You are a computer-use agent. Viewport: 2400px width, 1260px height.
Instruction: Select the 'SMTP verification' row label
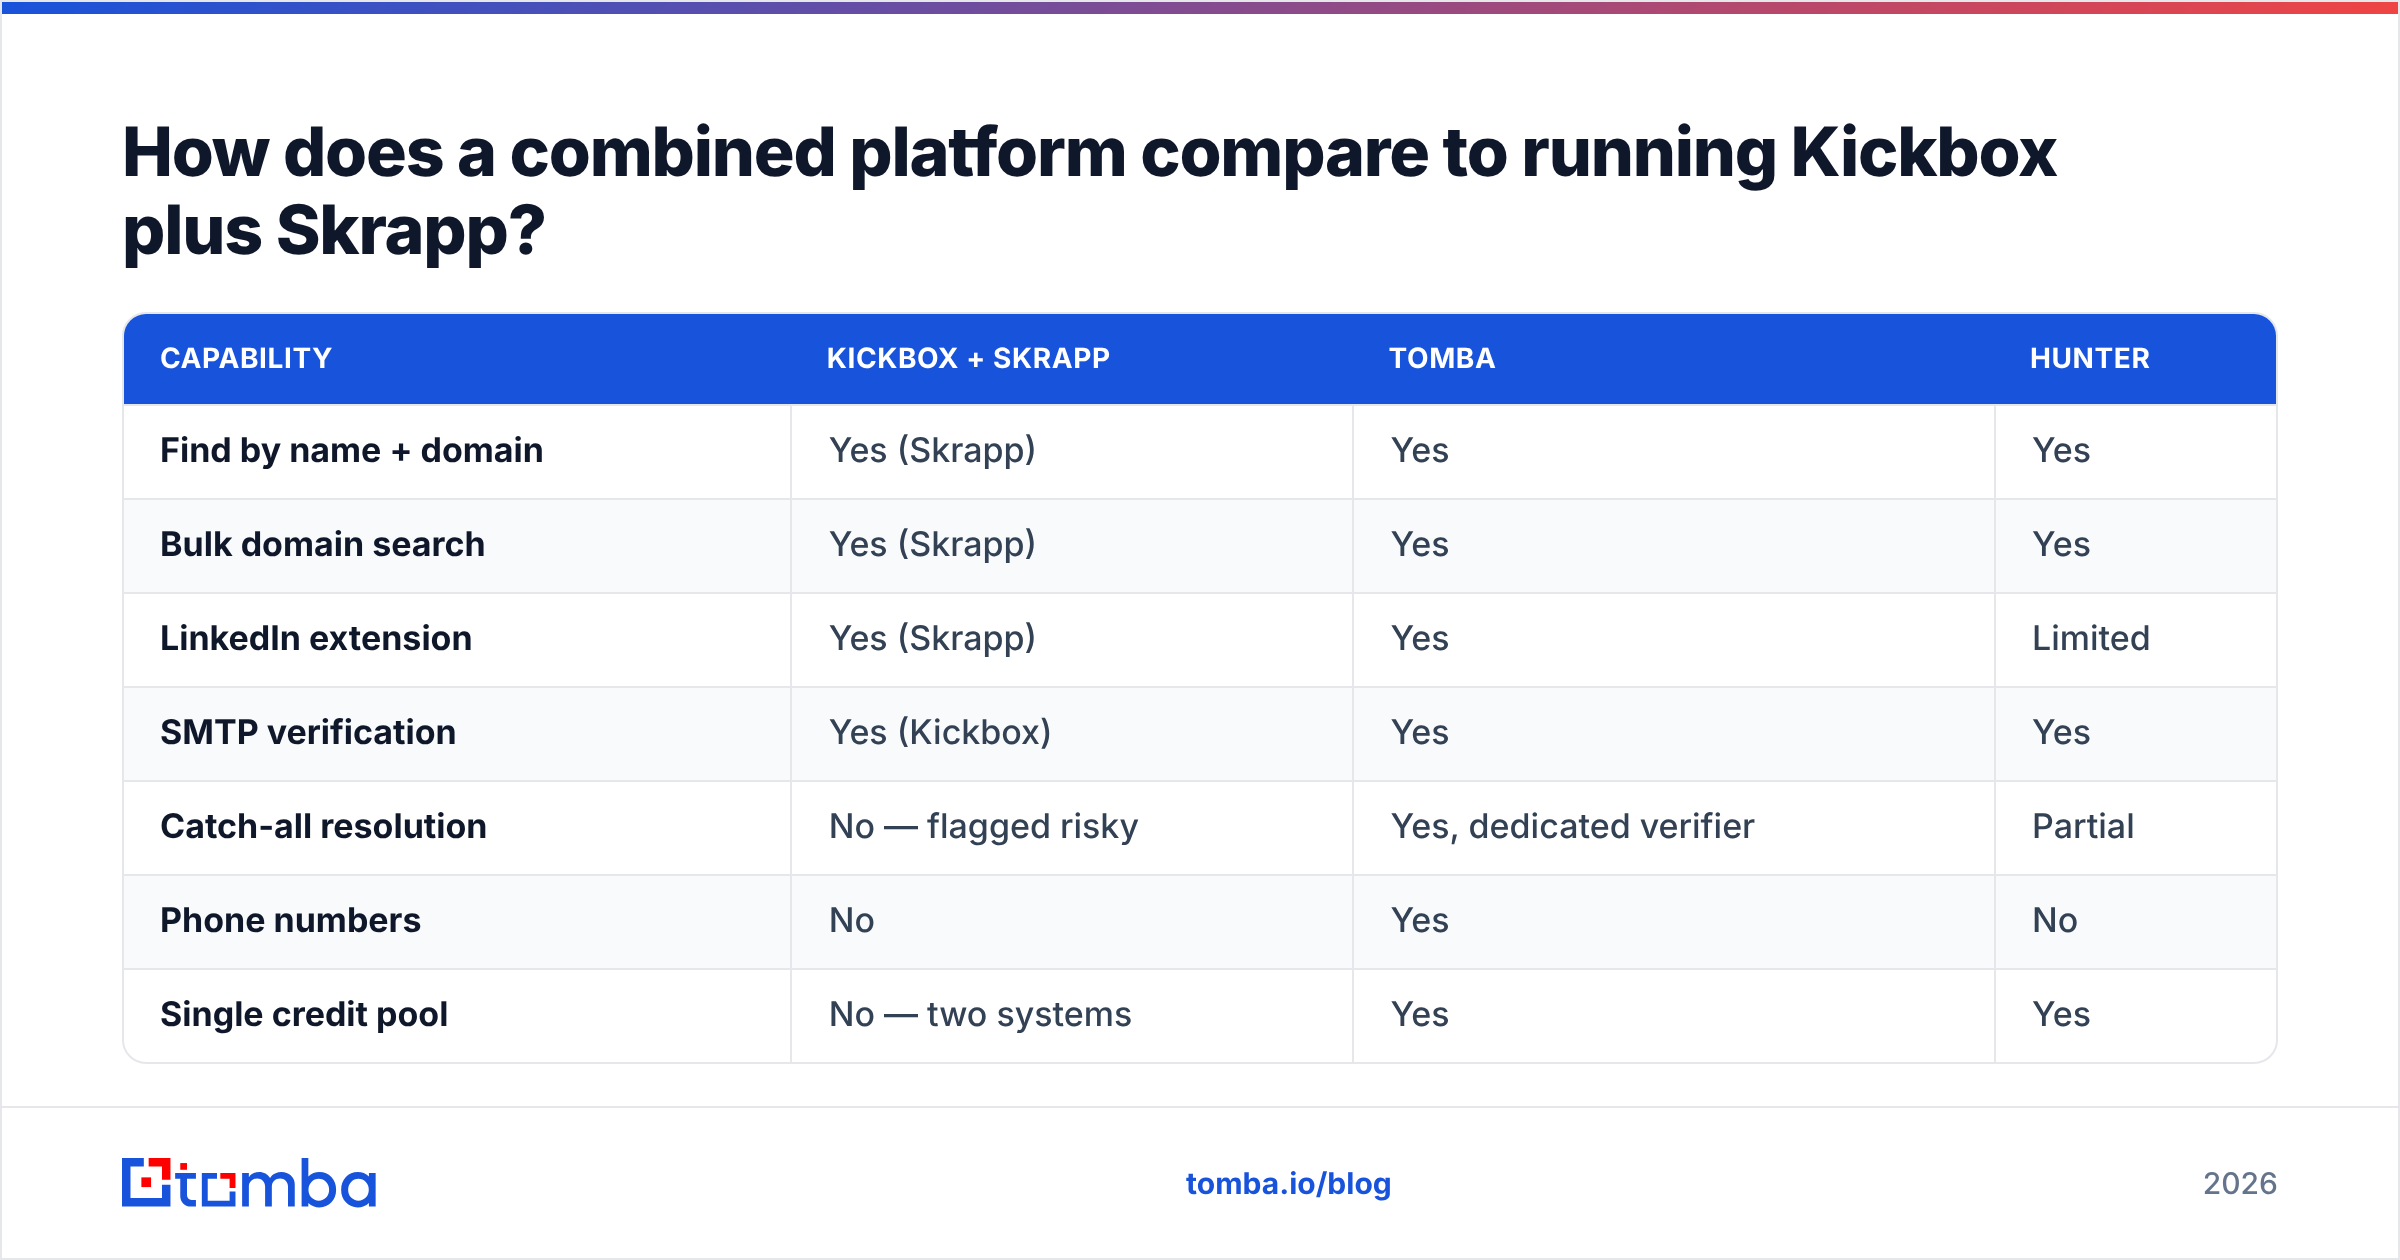point(308,733)
